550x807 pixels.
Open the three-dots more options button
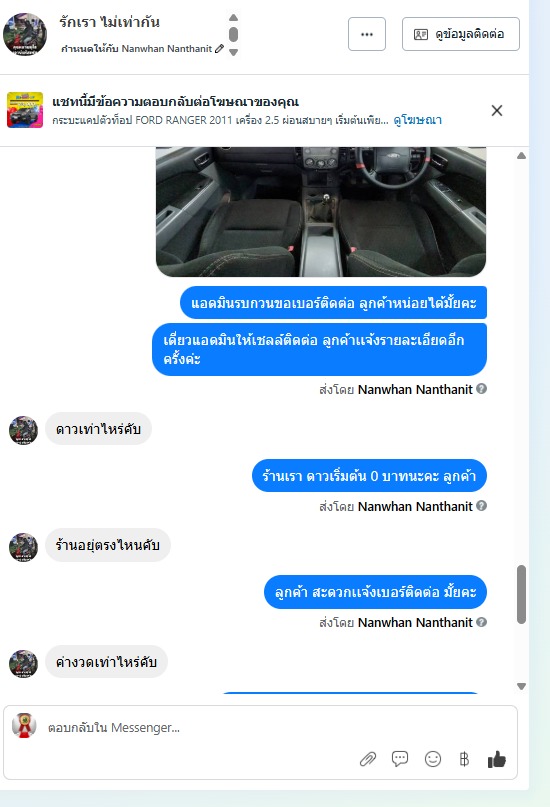pos(367,34)
